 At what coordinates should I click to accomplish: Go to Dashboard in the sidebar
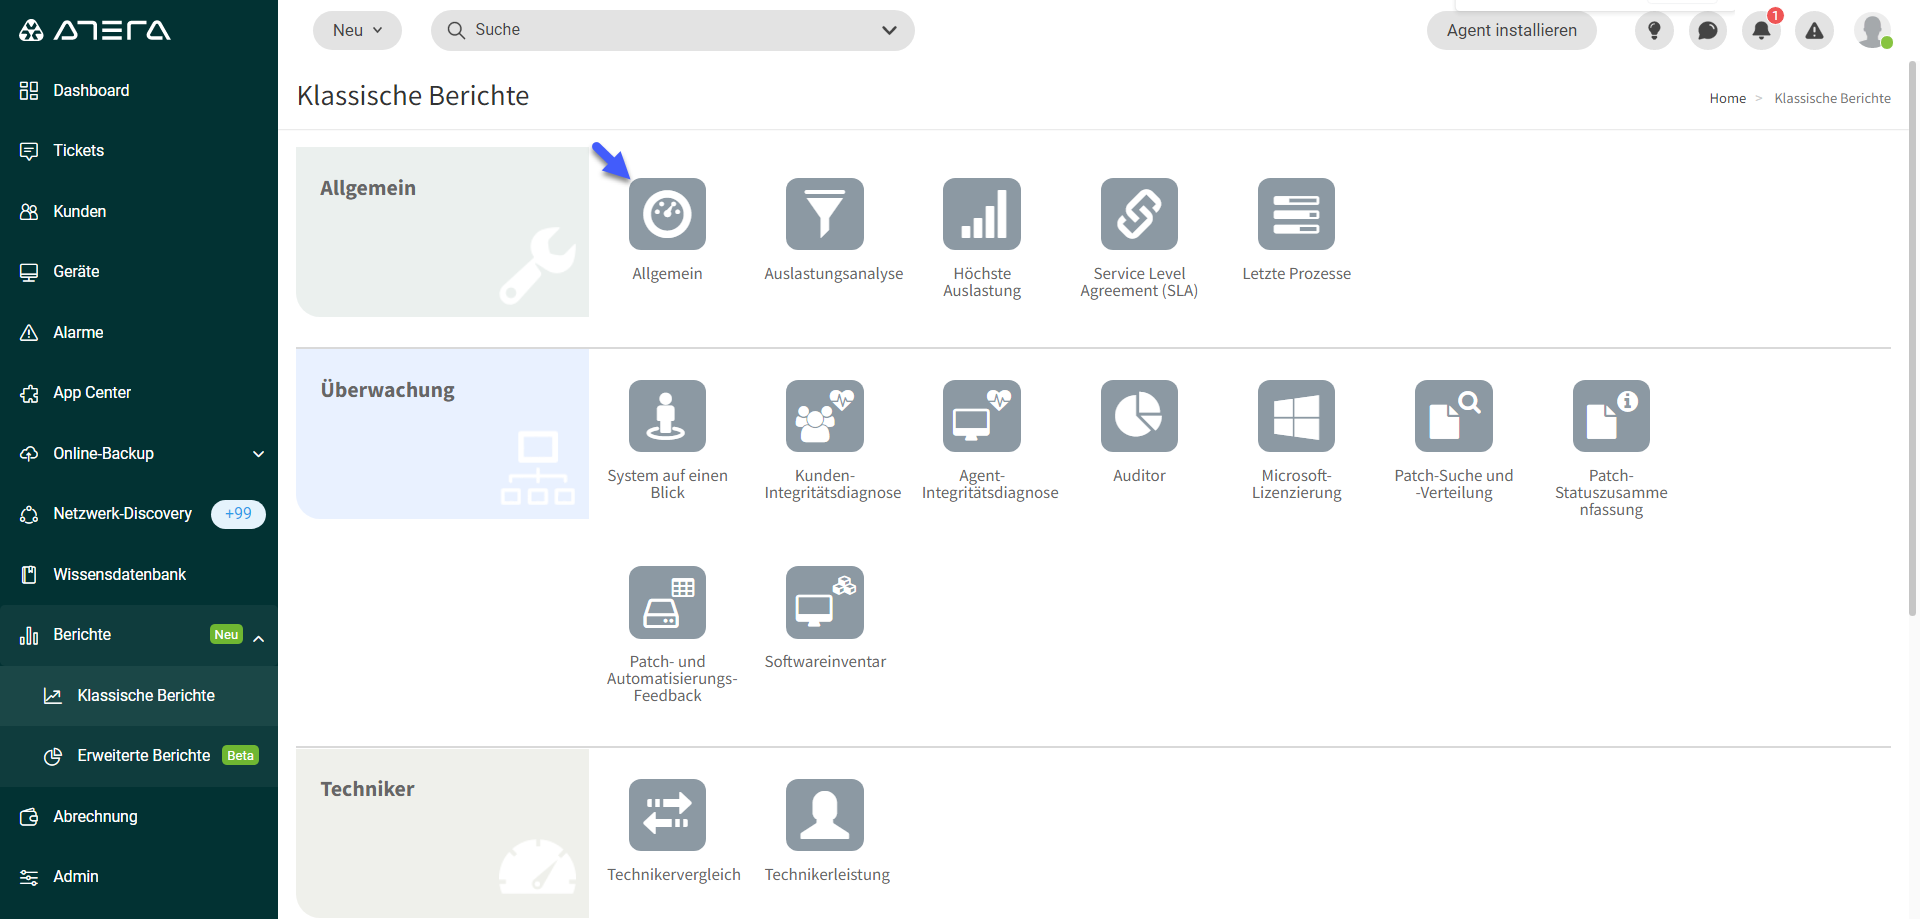pos(139,90)
